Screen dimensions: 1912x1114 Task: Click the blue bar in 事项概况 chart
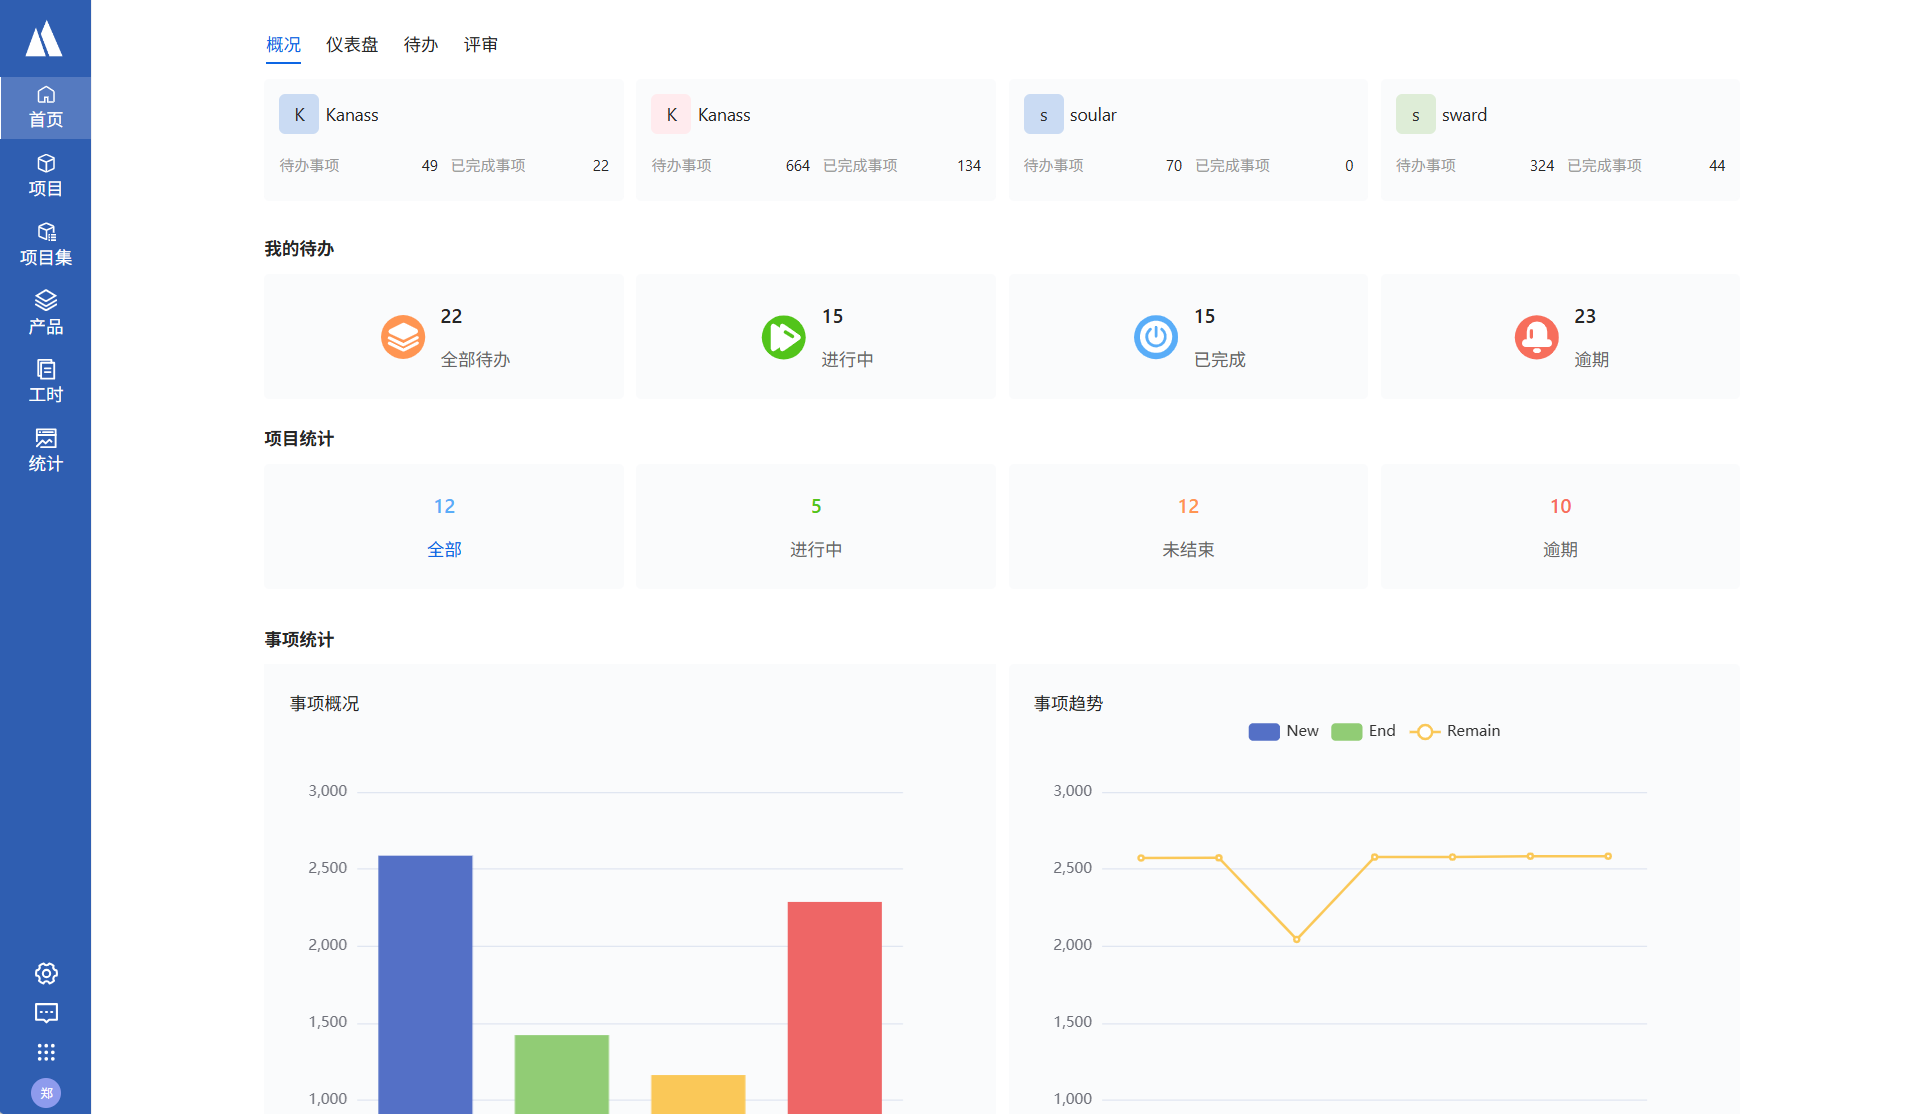(x=425, y=984)
